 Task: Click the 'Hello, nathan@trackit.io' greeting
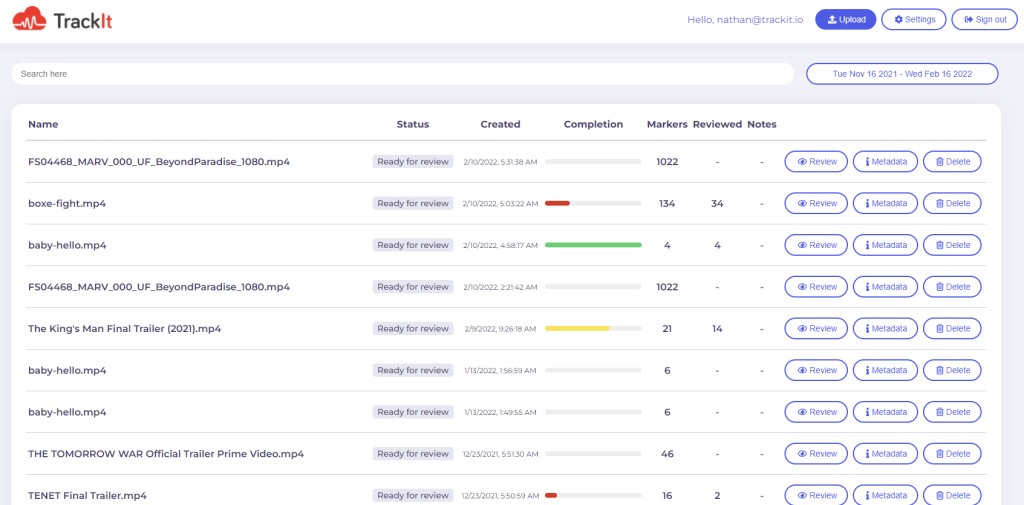pyautogui.click(x=744, y=20)
